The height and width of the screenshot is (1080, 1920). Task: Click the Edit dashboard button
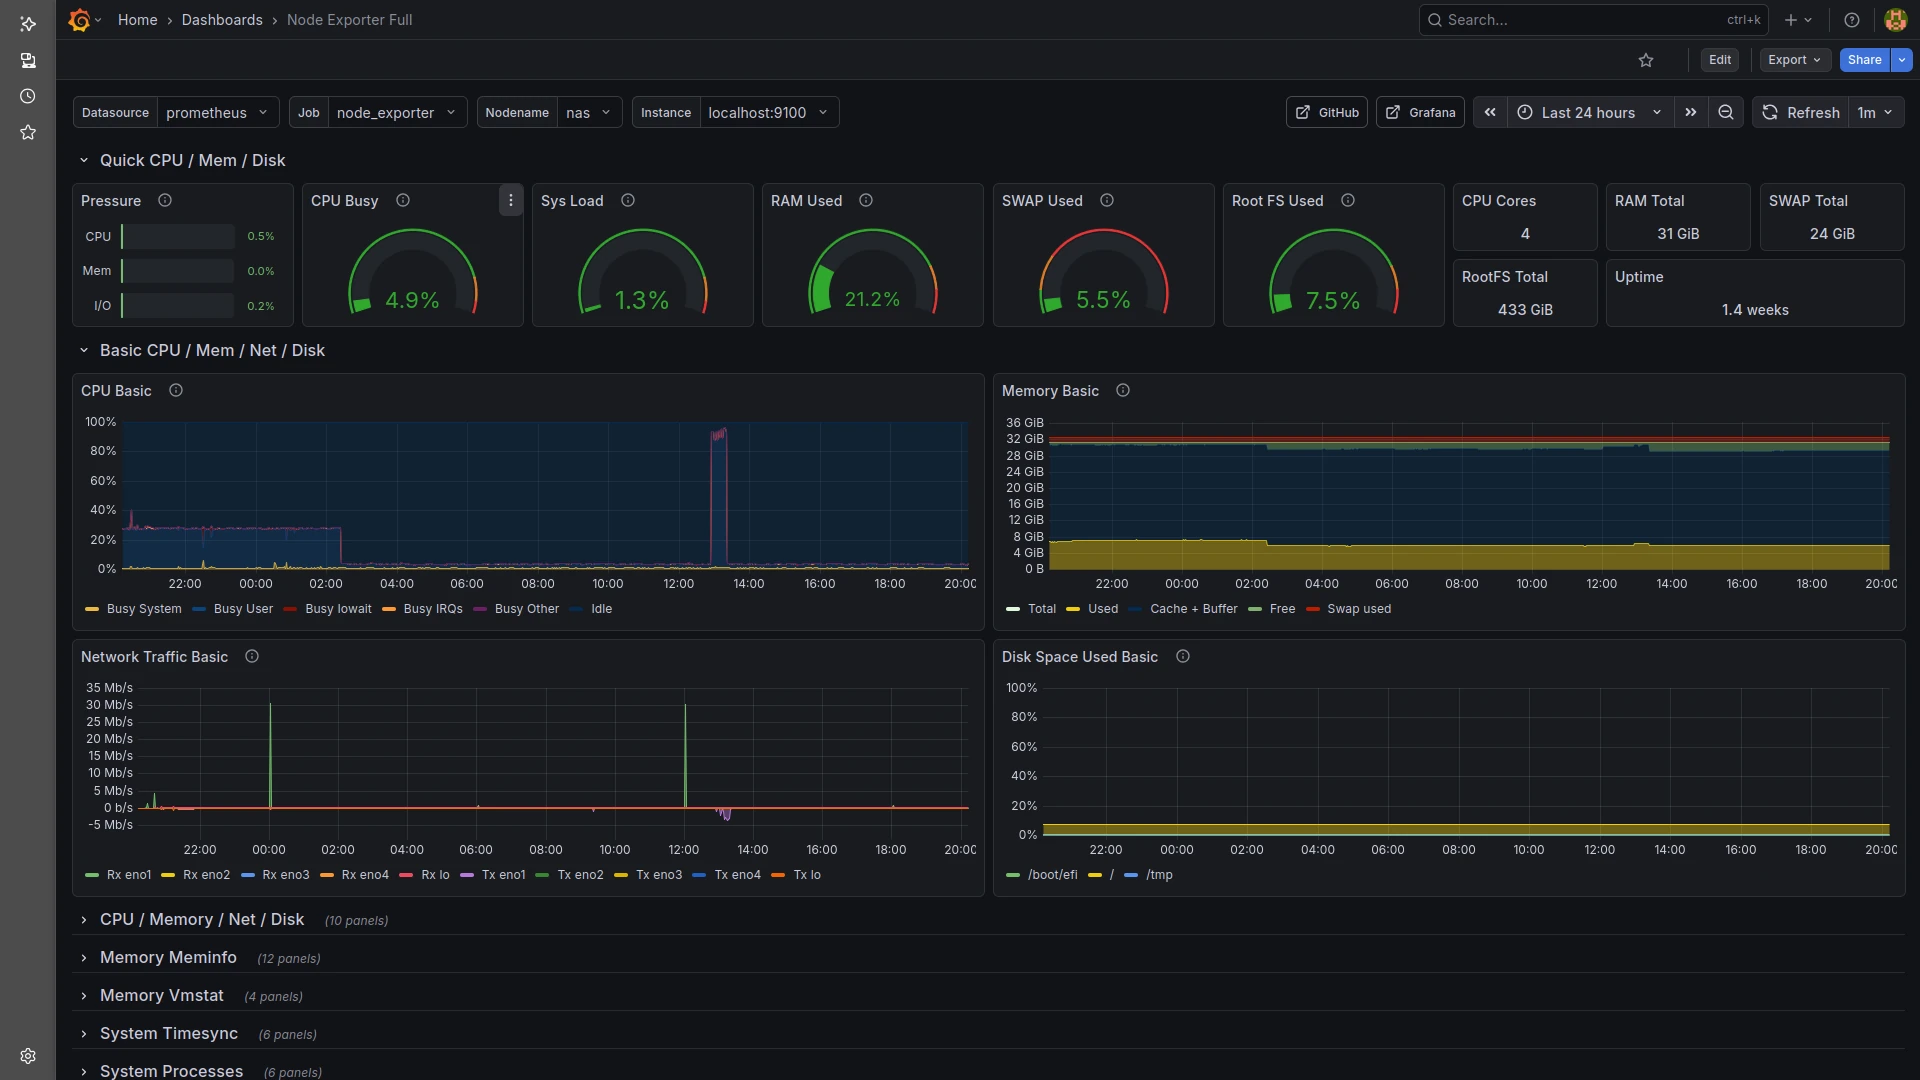(x=1720, y=60)
